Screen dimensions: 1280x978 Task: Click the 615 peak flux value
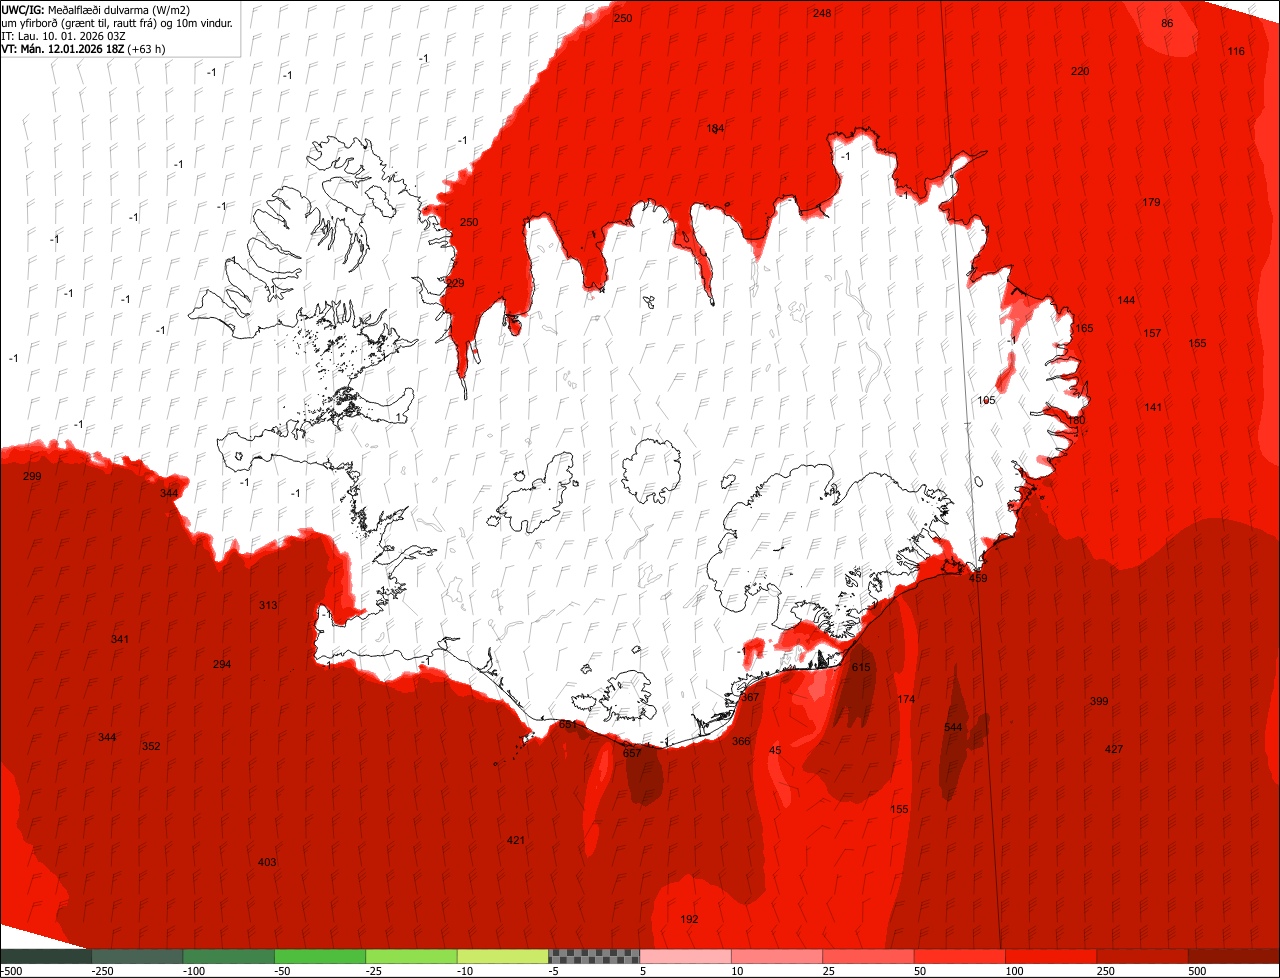tap(861, 667)
